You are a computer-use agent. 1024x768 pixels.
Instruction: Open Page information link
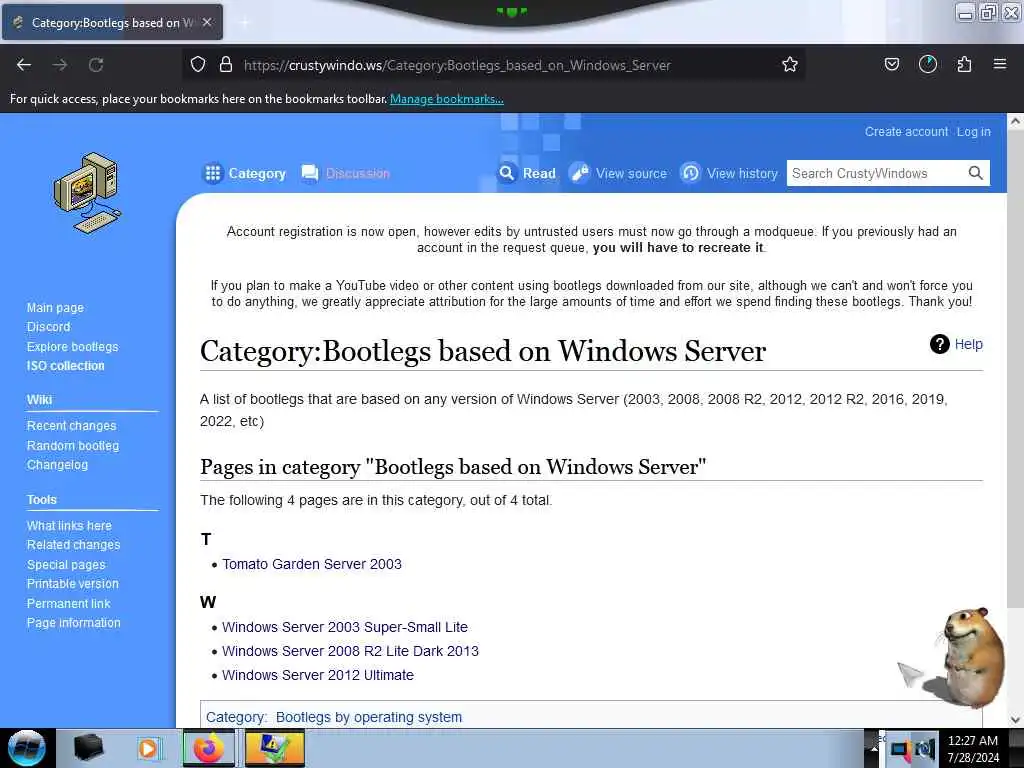[74, 623]
